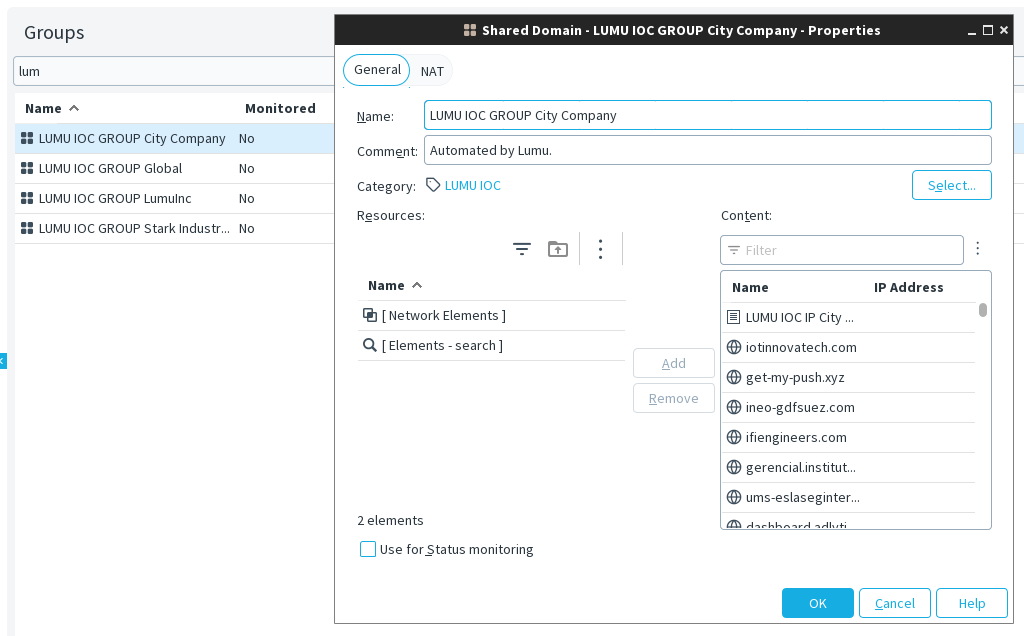Open the General tab
This screenshot has width=1024, height=636.
click(377, 70)
